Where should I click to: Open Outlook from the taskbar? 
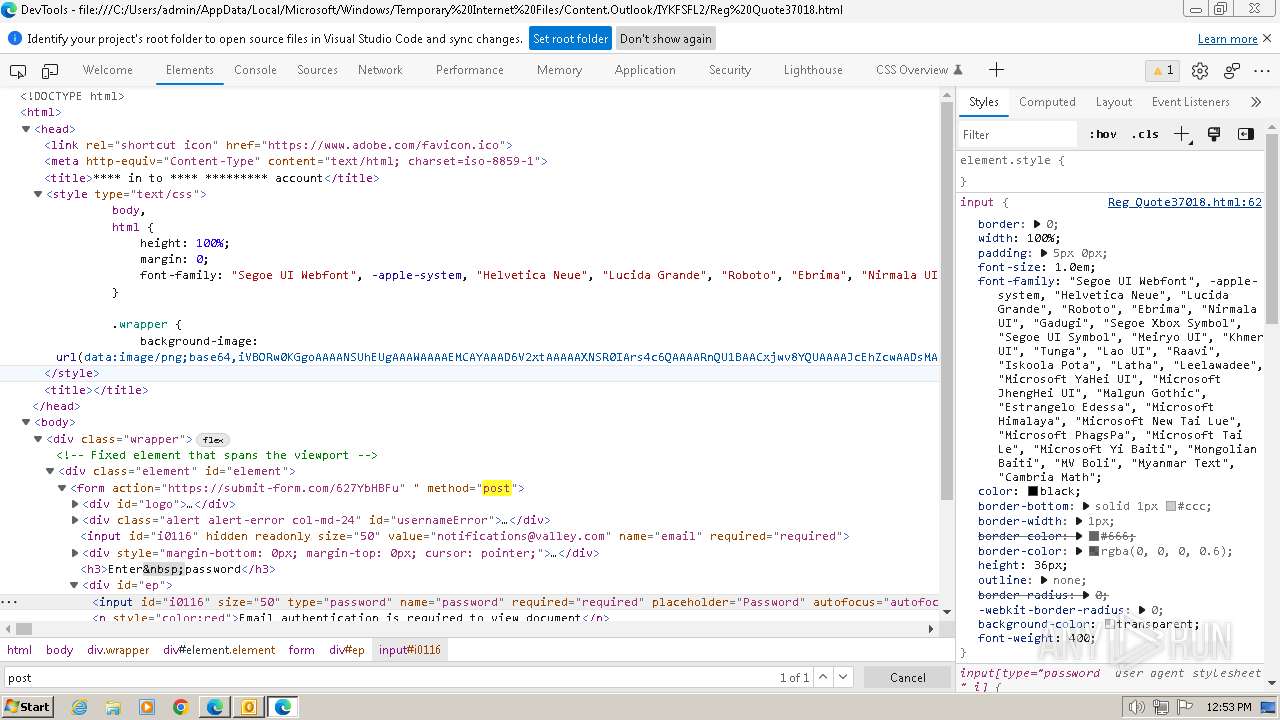(249, 707)
